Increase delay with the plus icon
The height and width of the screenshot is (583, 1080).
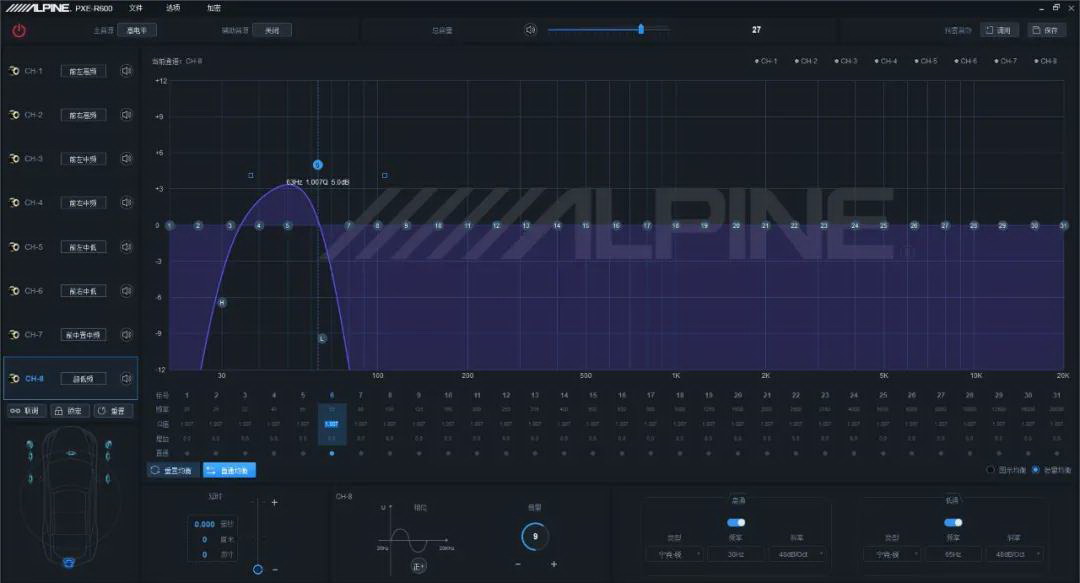point(274,502)
